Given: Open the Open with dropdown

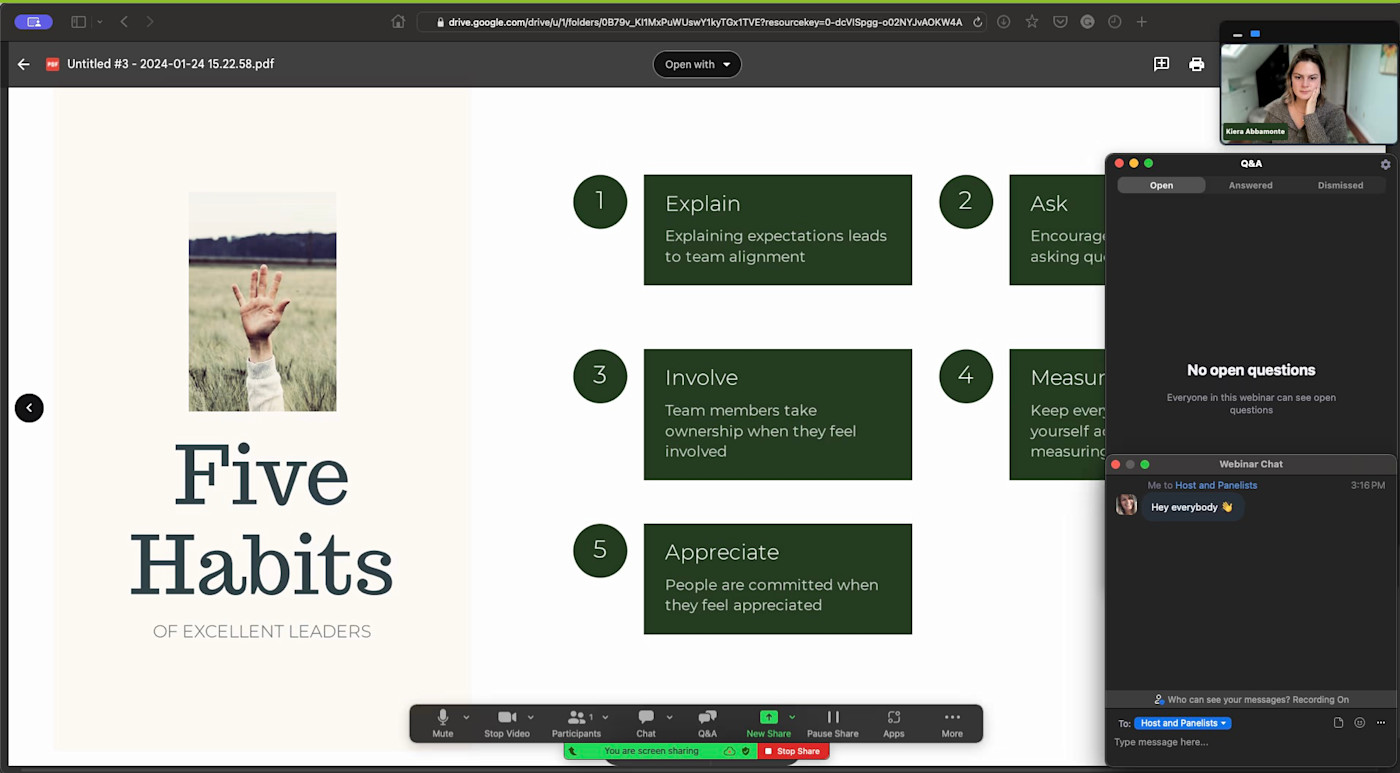Looking at the screenshot, I should coord(697,64).
